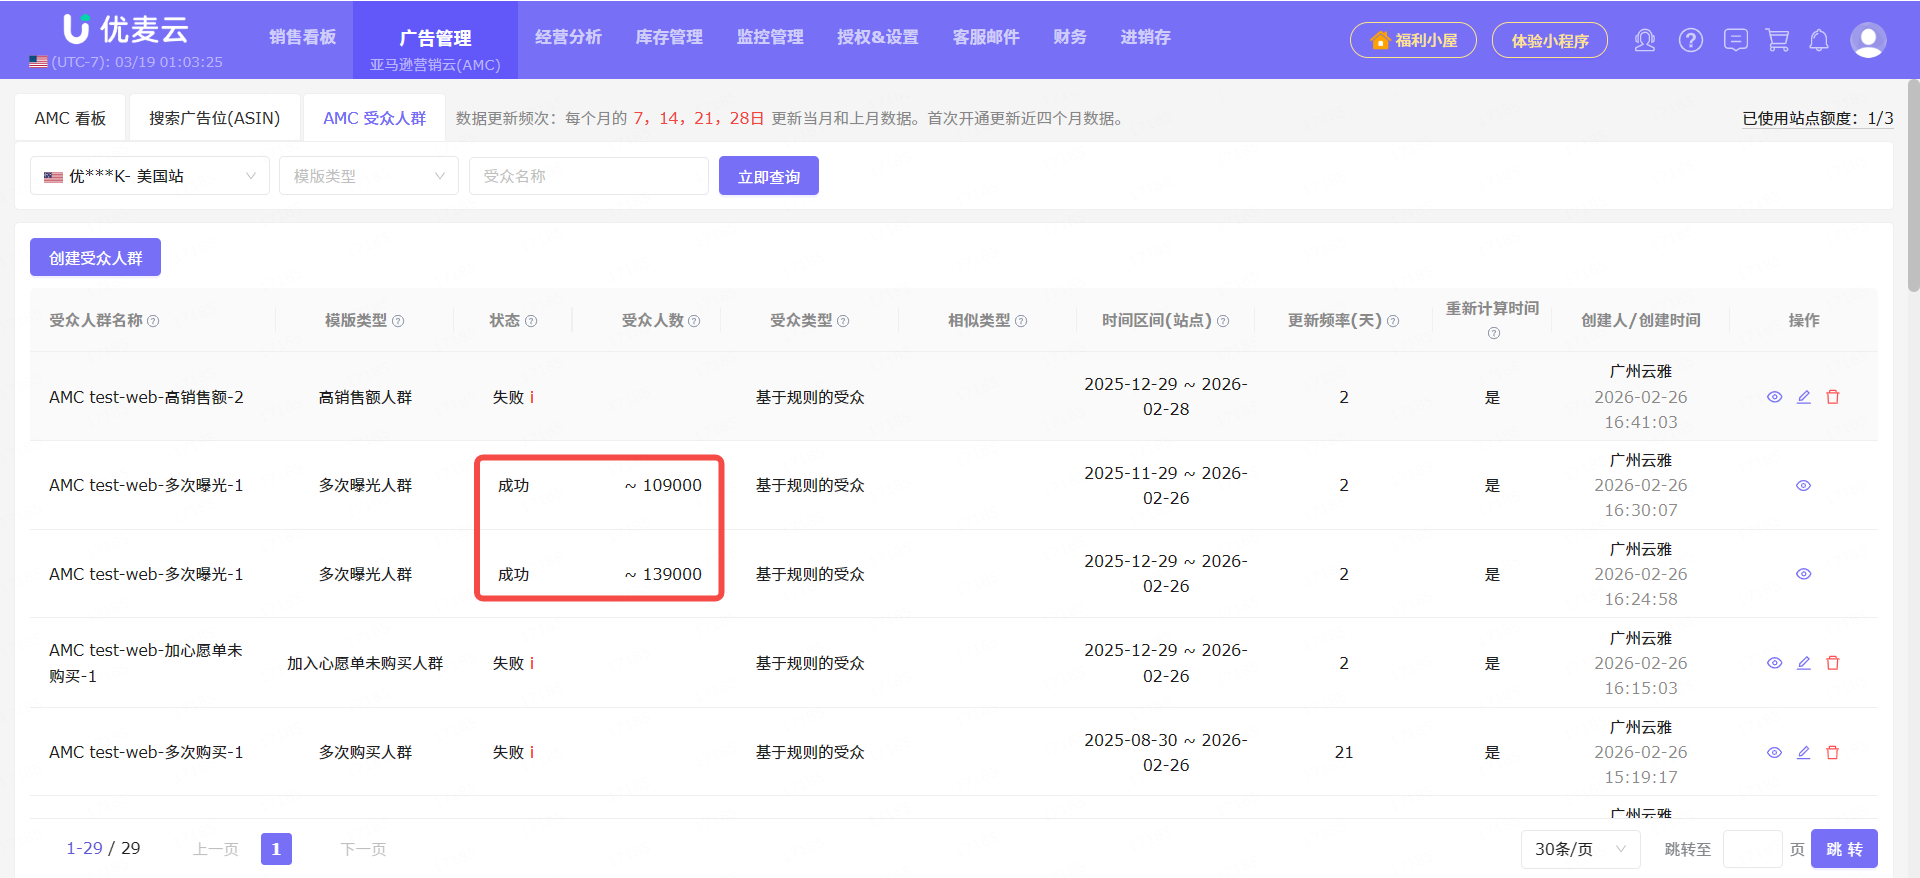Open 监控管理 in top navigation
This screenshot has width=1920, height=878.
point(770,37)
